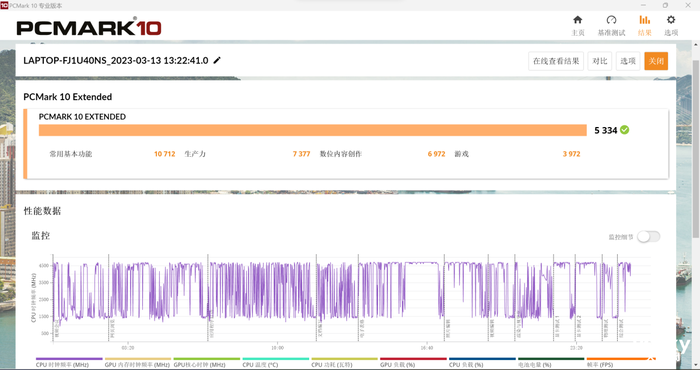This screenshot has width=700, height=370.
Task: Click the 16:40 time label on chart axis
Action: [426, 348]
